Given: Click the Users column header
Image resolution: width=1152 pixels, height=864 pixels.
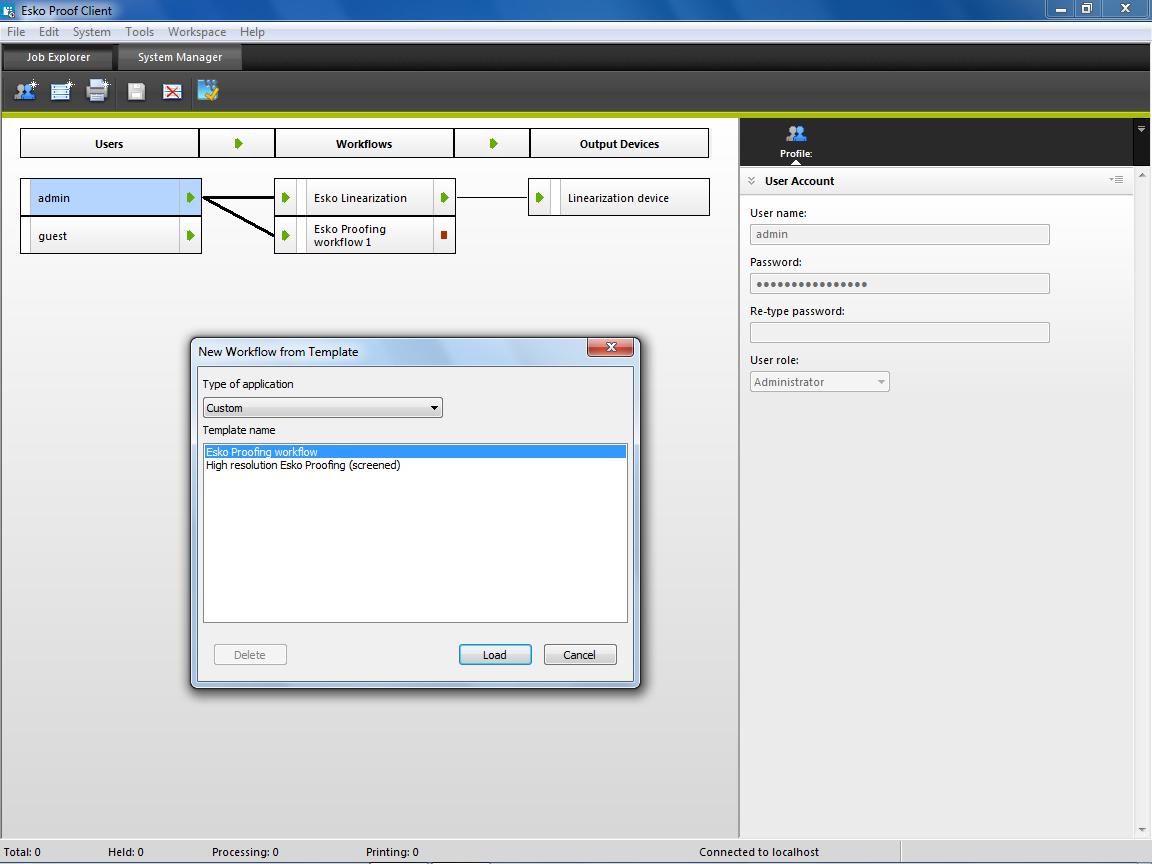Looking at the screenshot, I should point(109,143).
